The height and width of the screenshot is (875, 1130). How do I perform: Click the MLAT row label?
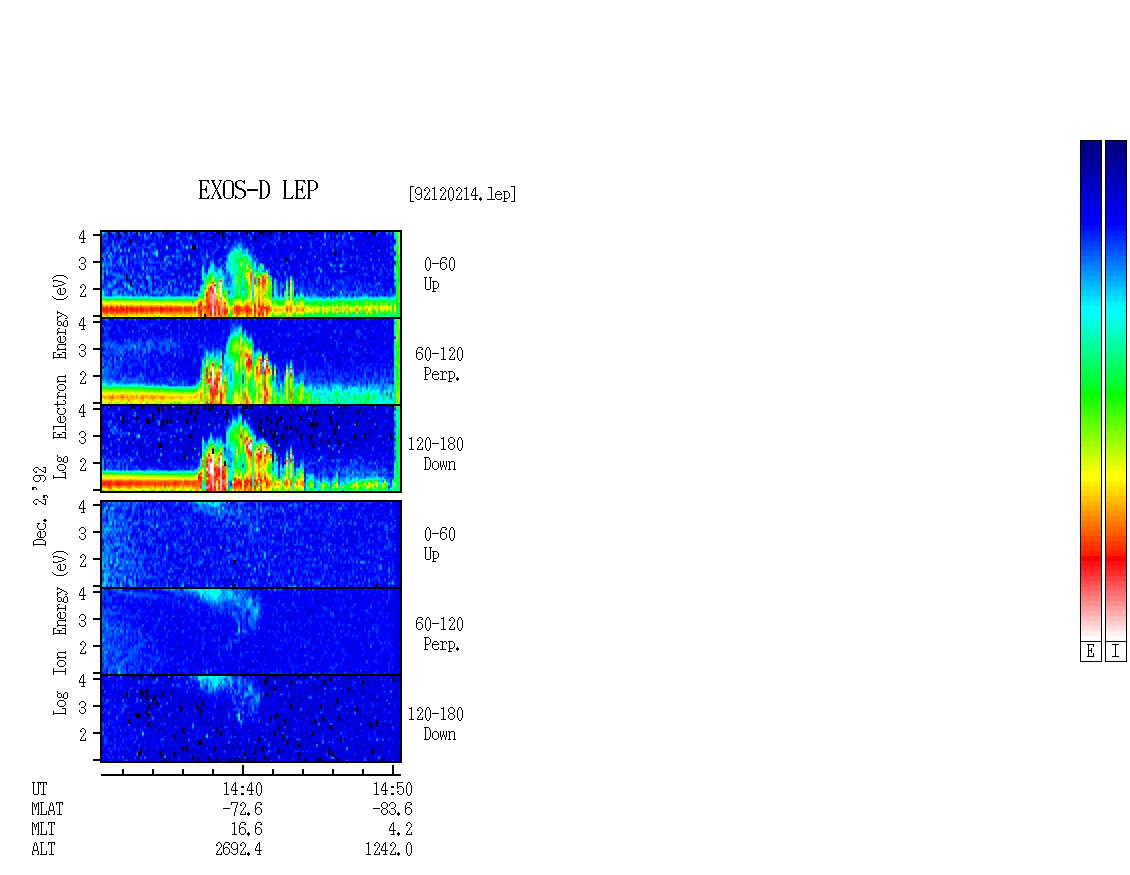pos(47,809)
